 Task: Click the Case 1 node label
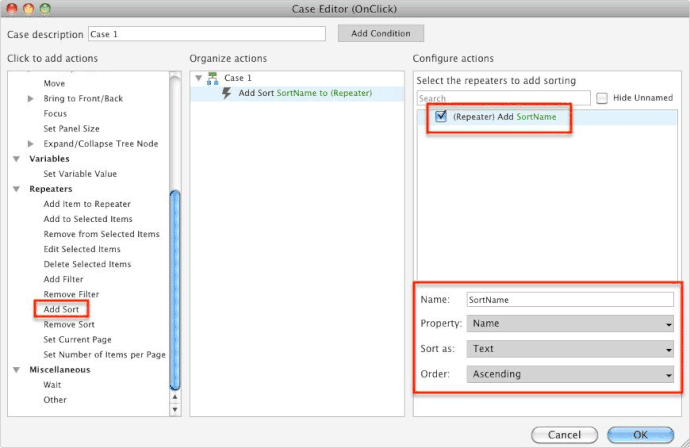238,78
